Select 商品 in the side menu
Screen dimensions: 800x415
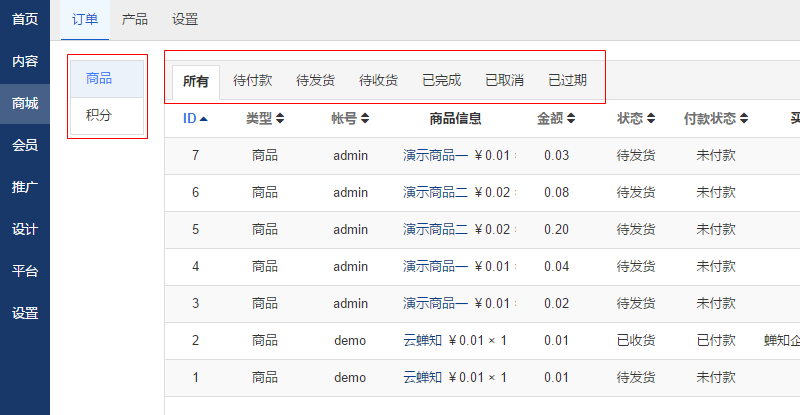pos(99,78)
